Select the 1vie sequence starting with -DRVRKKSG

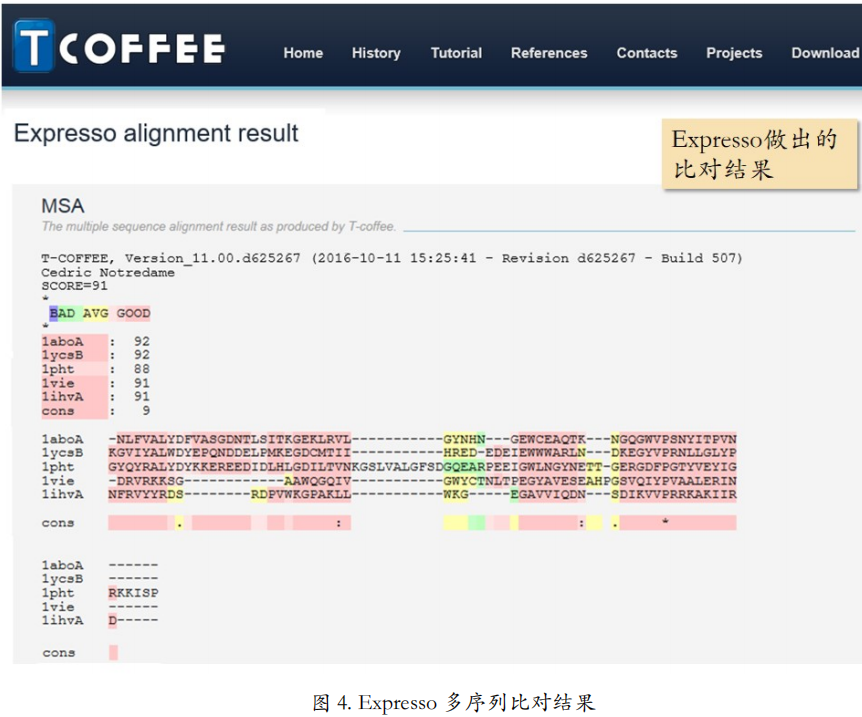coord(422,481)
